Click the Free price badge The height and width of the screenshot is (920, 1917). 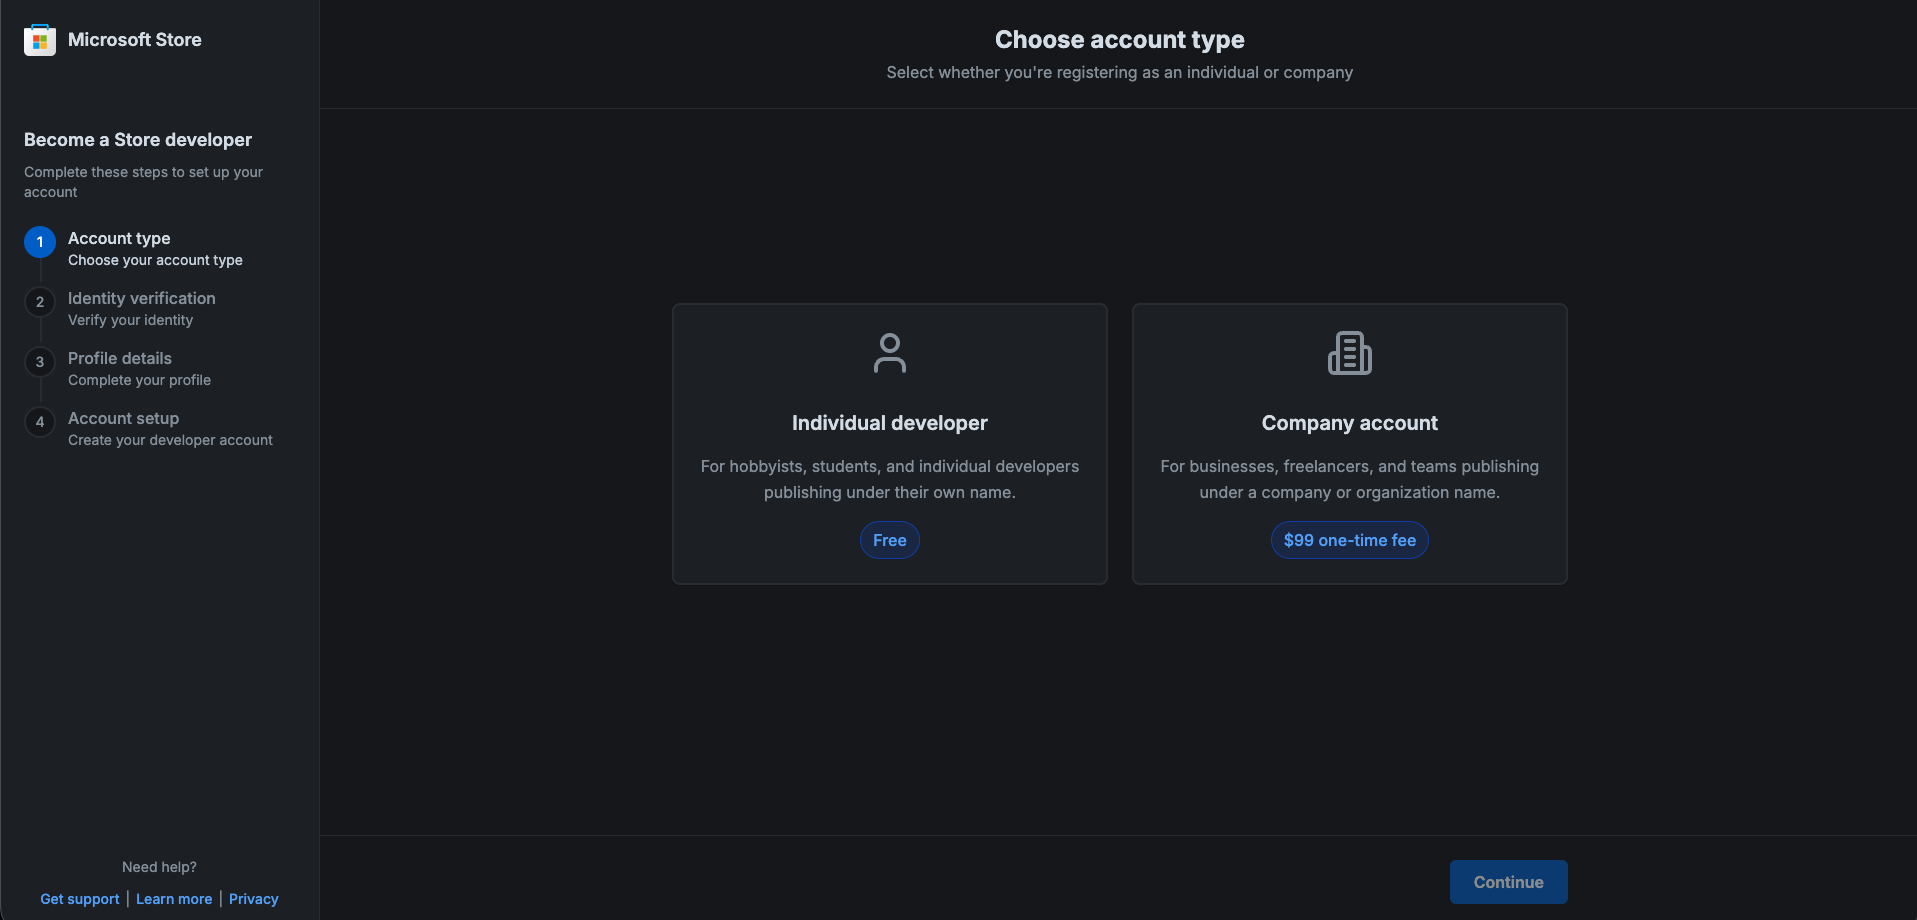[x=890, y=540]
